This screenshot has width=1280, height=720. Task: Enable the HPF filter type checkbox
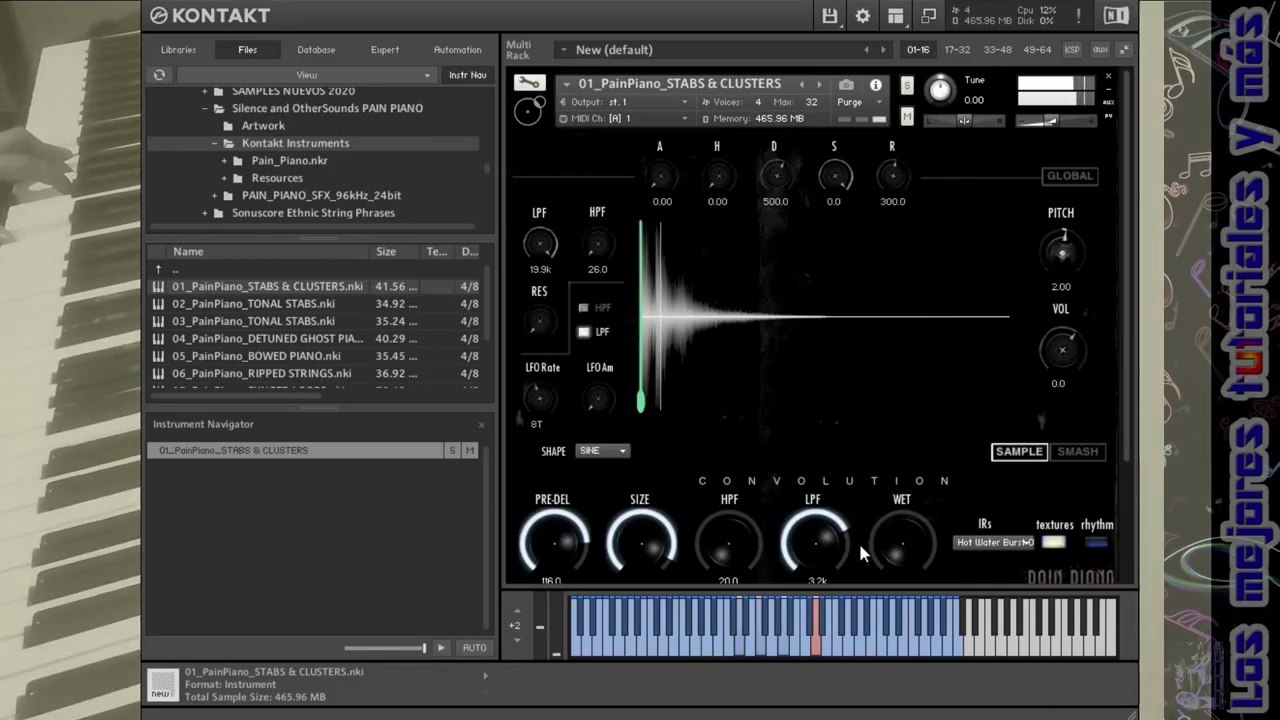pos(584,308)
